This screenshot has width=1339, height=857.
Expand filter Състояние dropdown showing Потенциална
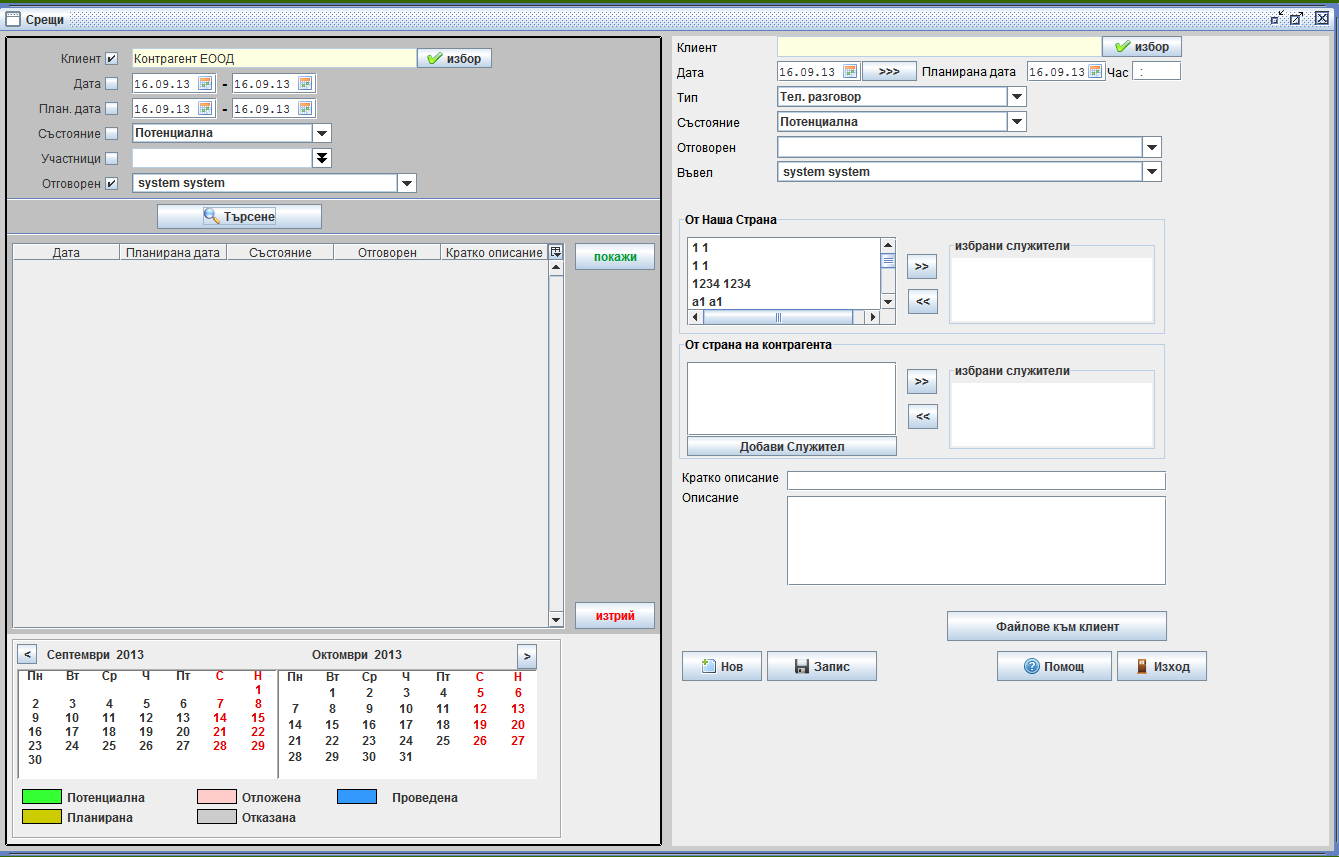[x=322, y=133]
